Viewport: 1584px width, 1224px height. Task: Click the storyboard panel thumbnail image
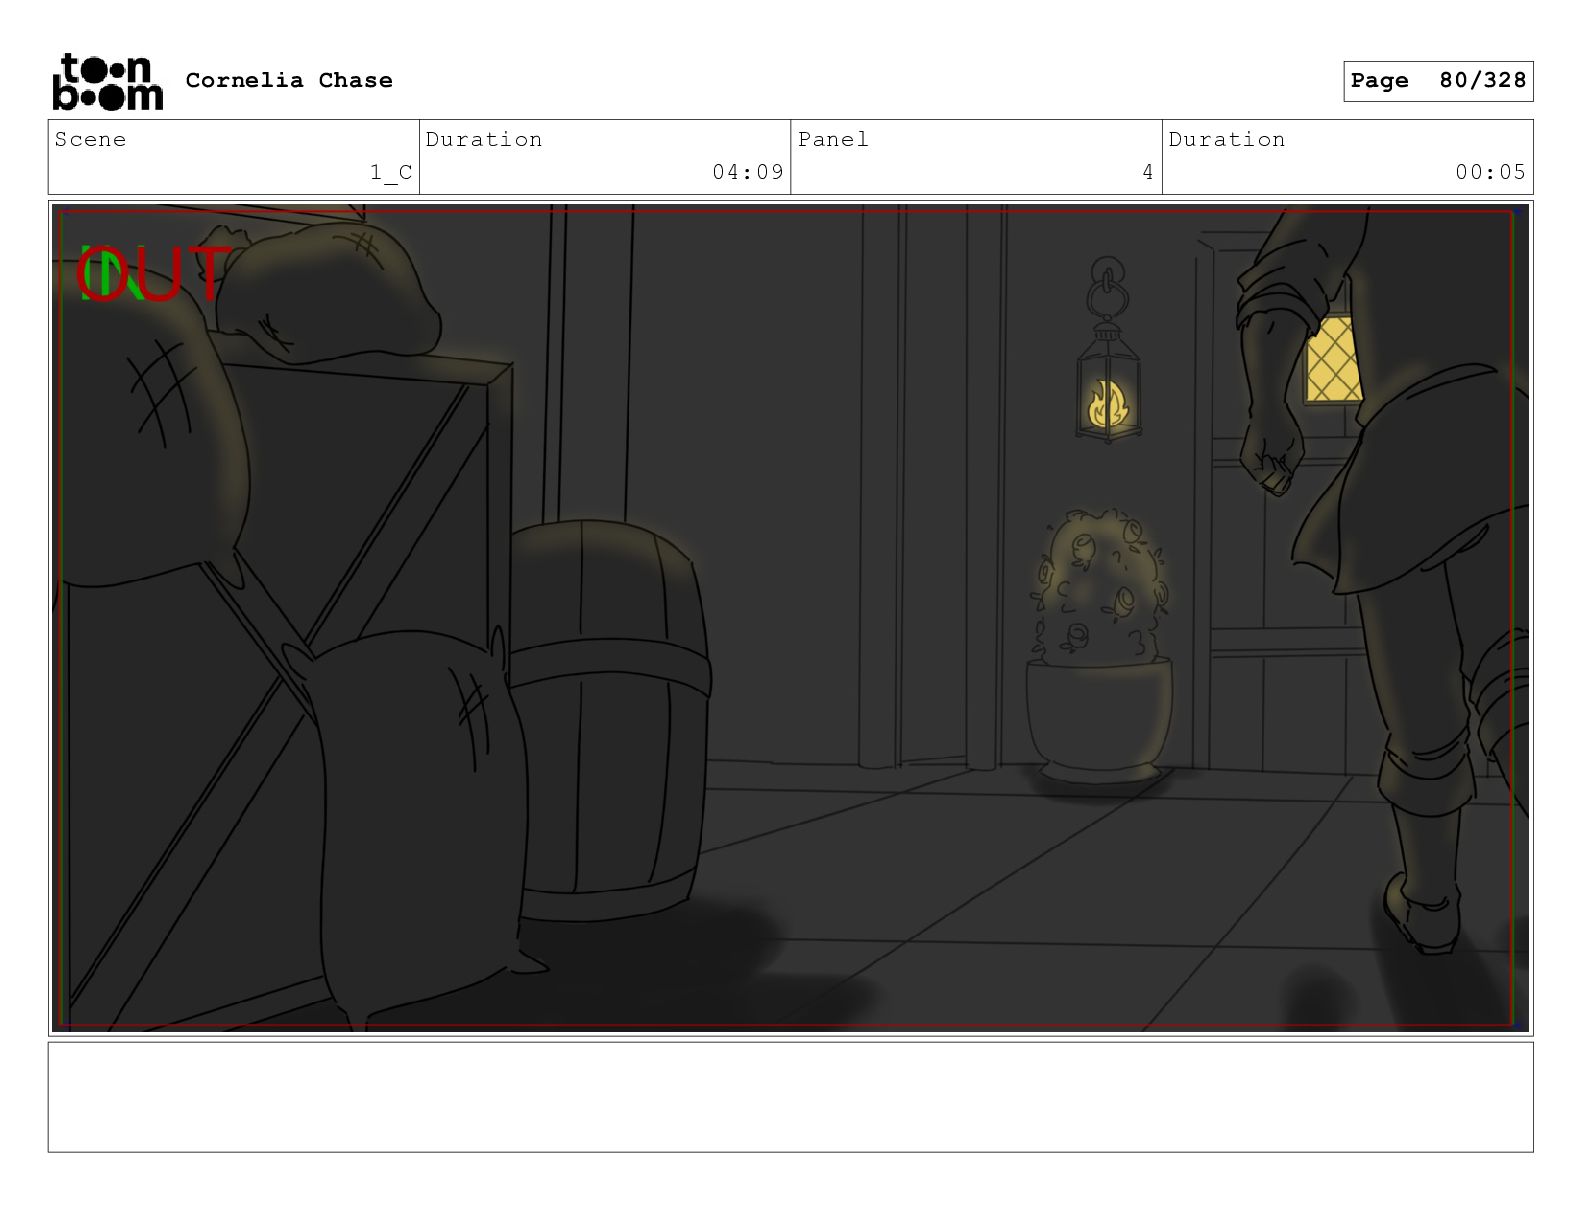click(x=790, y=618)
